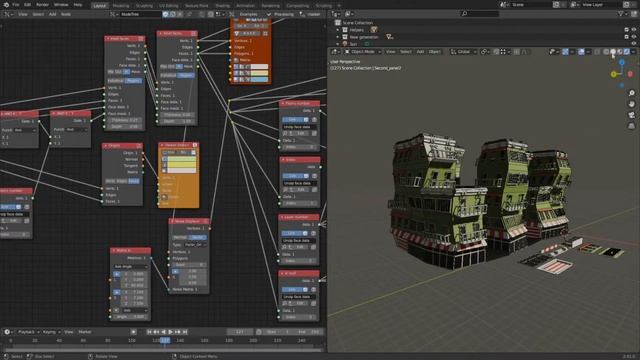
Task: Toggle visibility of Helpers collection
Action: pos(634,30)
